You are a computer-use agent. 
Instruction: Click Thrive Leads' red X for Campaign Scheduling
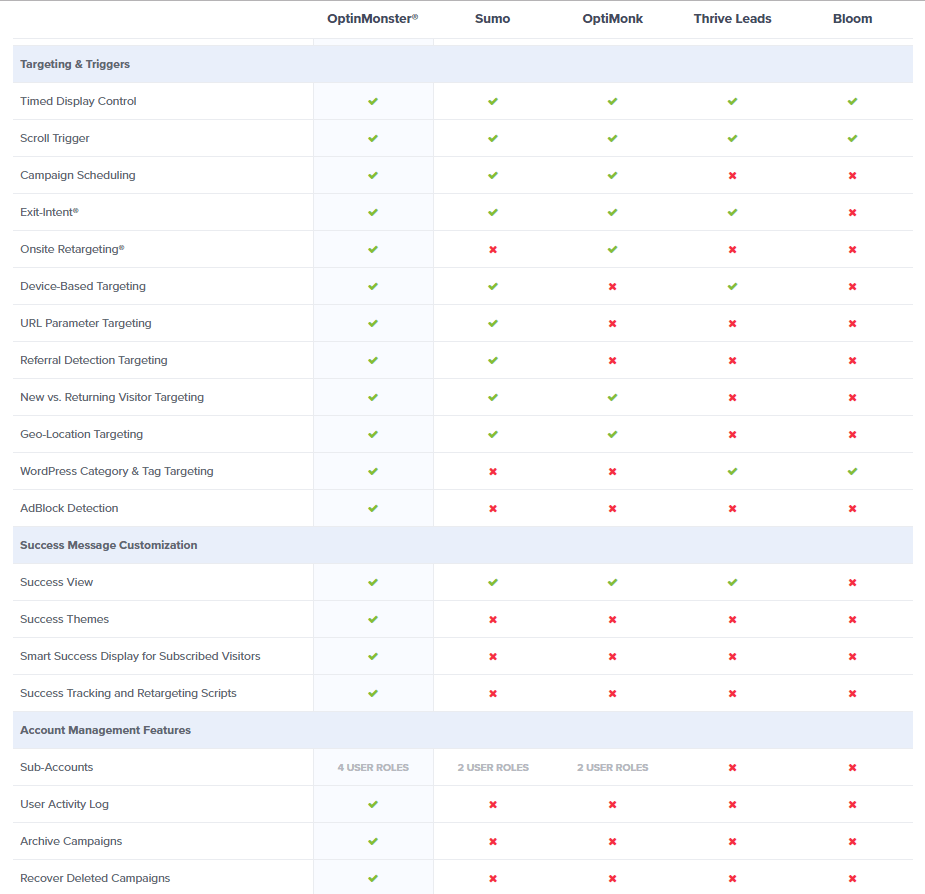732,175
